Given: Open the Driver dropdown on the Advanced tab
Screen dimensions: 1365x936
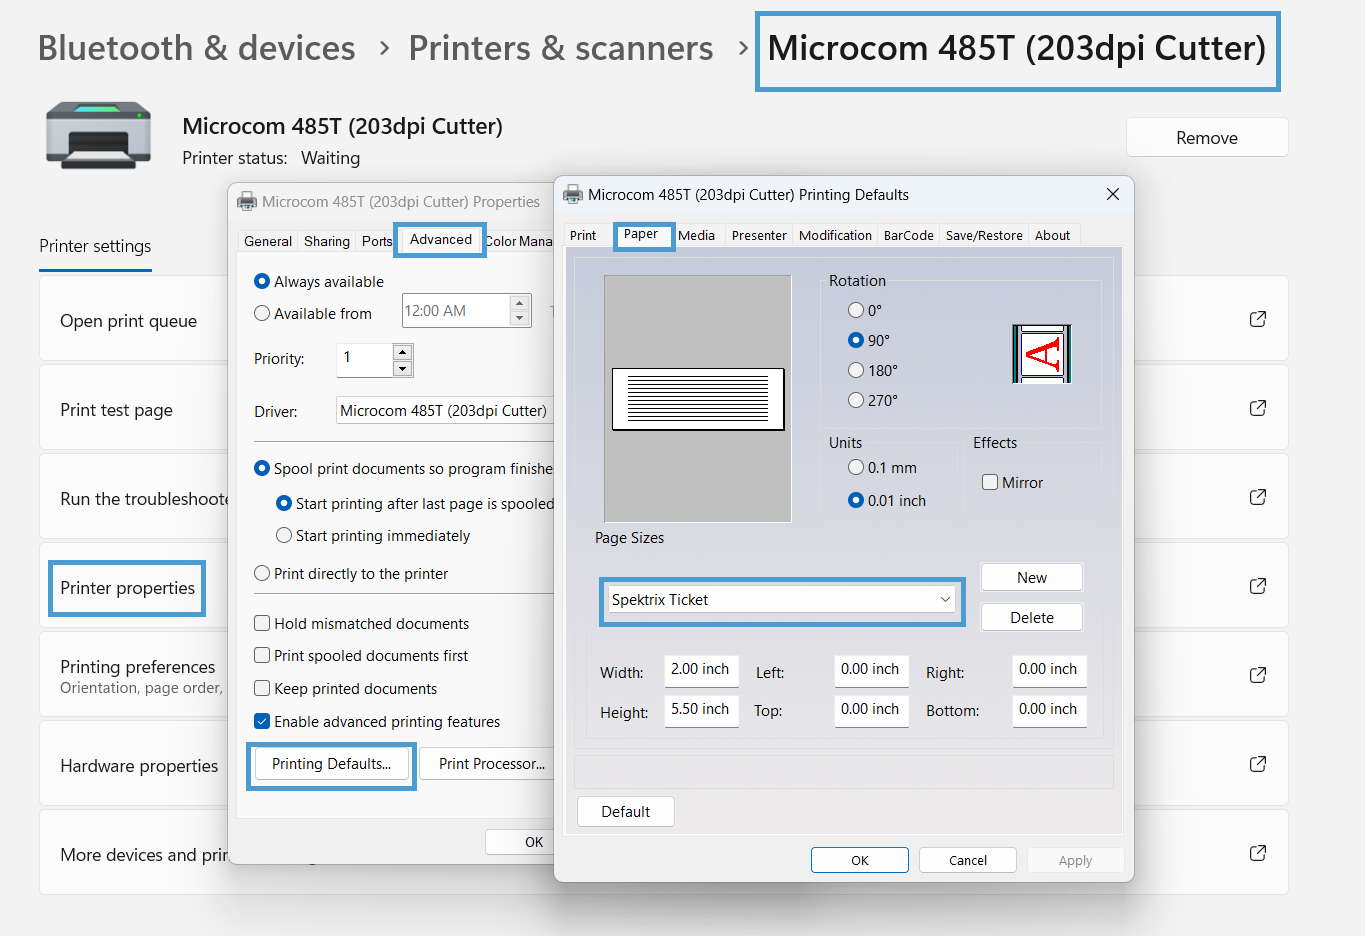Looking at the screenshot, I should click(x=445, y=410).
